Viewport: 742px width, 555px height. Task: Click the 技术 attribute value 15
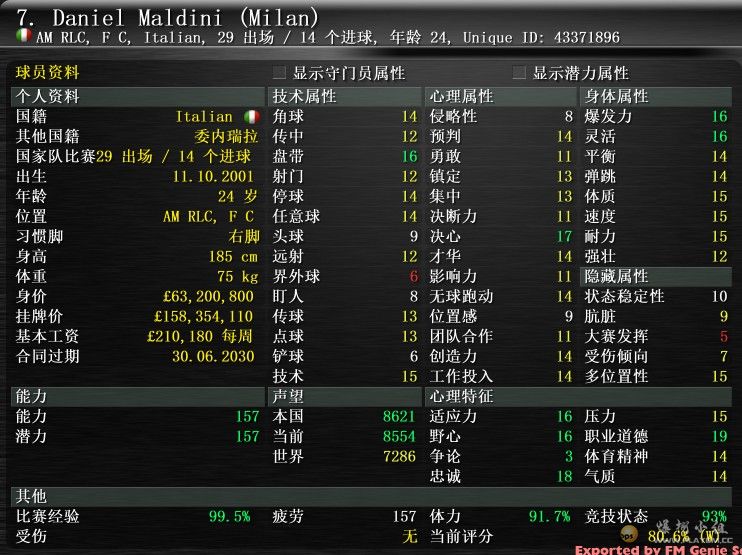(409, 377)
